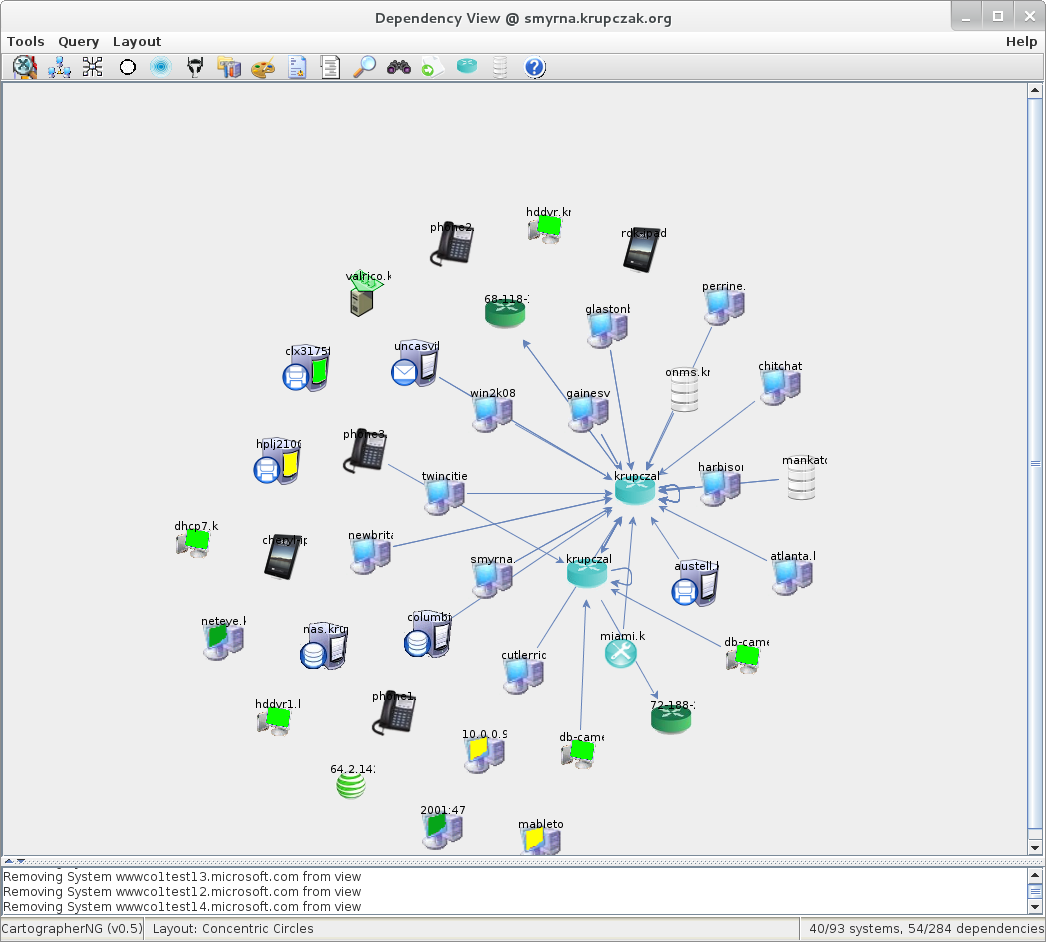1046x942 pixels.
Task: Click the log panel scrollbar up arrow
Action: [1035, 876]
